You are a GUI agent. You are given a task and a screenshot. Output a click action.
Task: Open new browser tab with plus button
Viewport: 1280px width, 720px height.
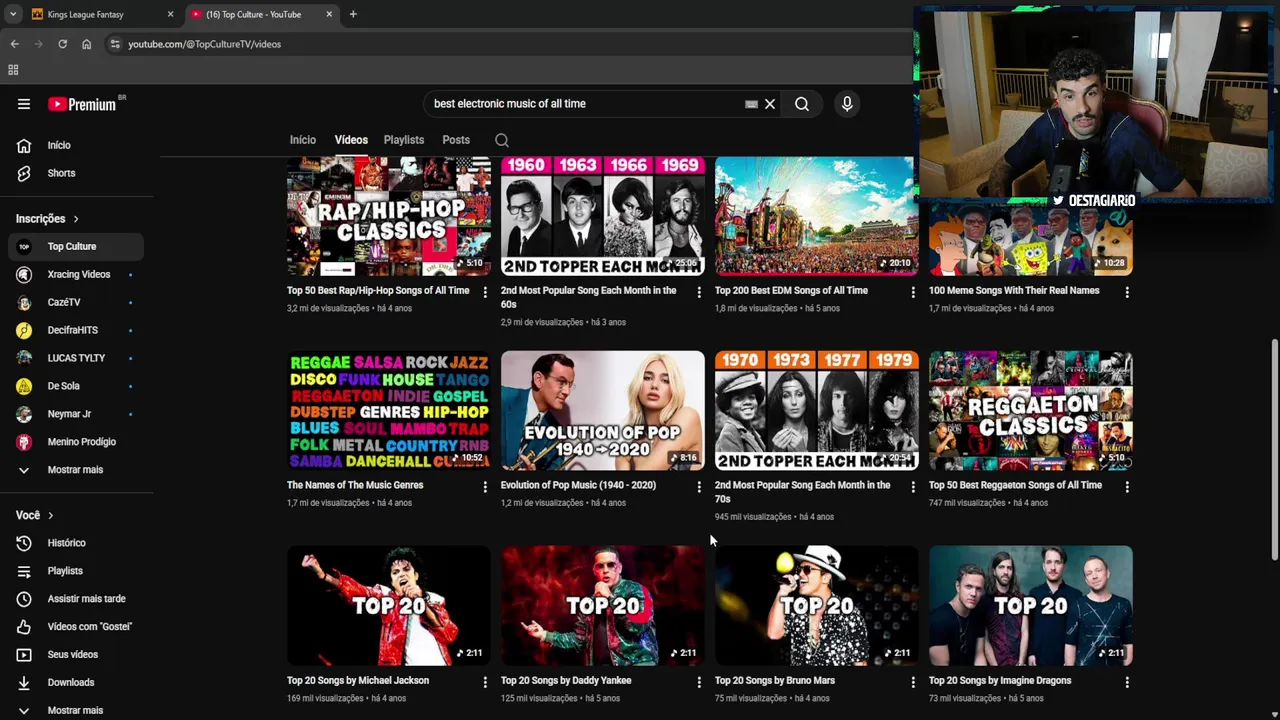353,14
